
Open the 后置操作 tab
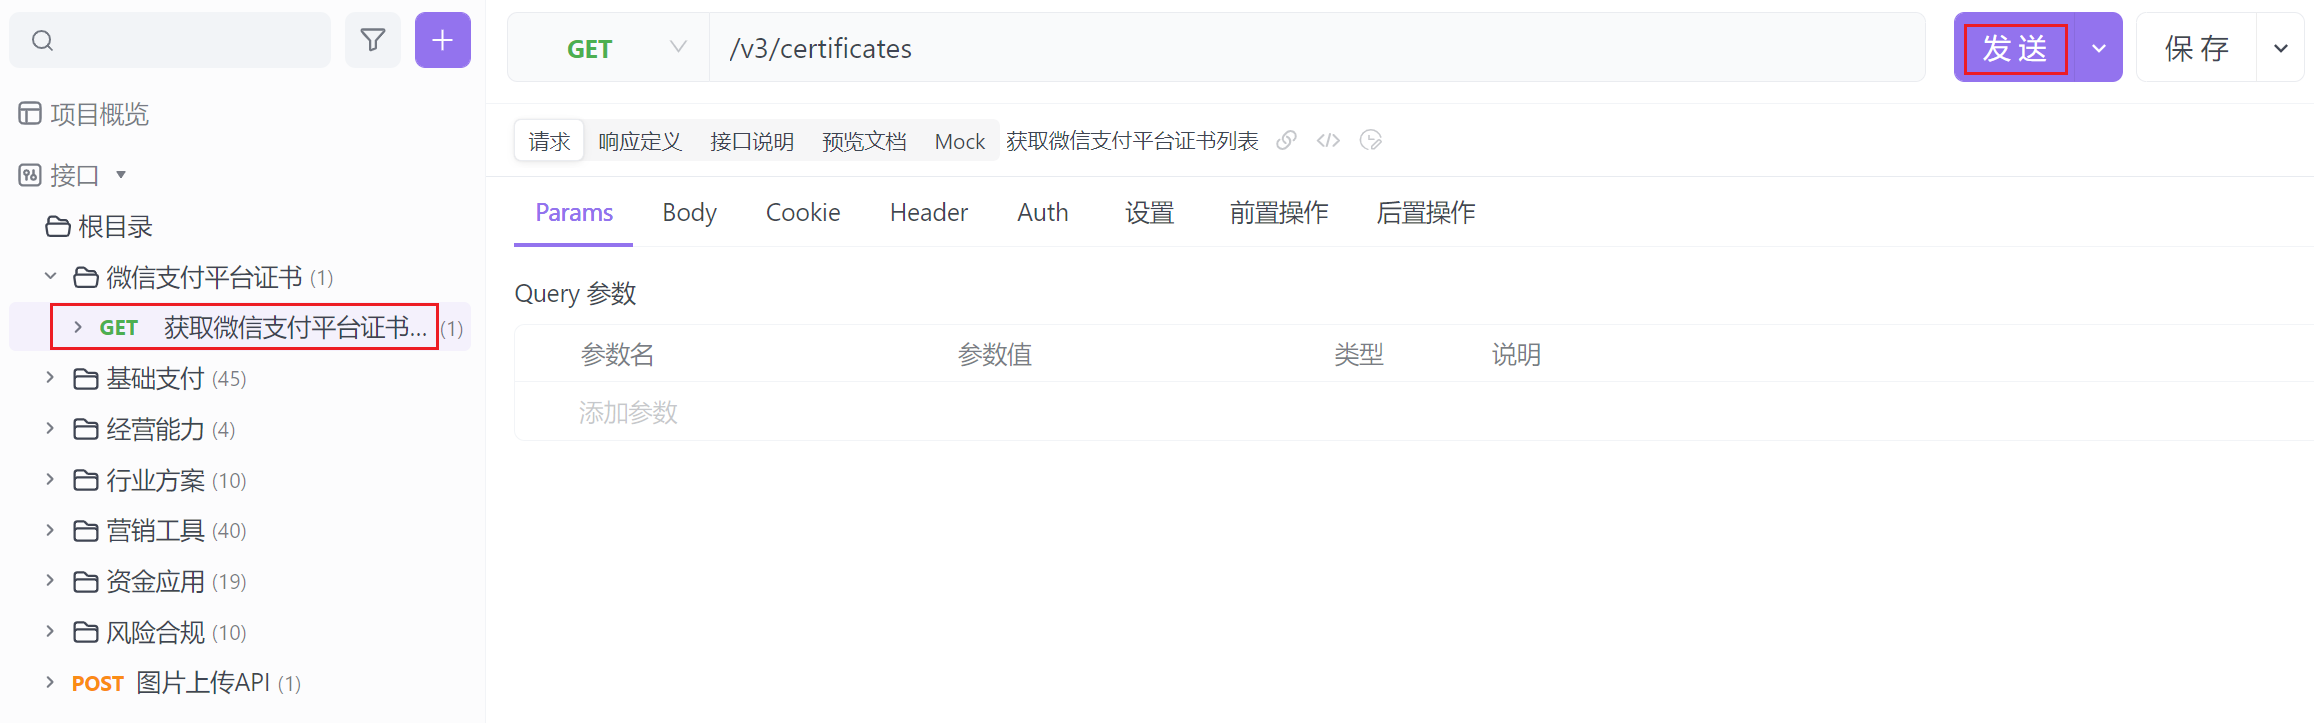click(x=1426, y=213)
